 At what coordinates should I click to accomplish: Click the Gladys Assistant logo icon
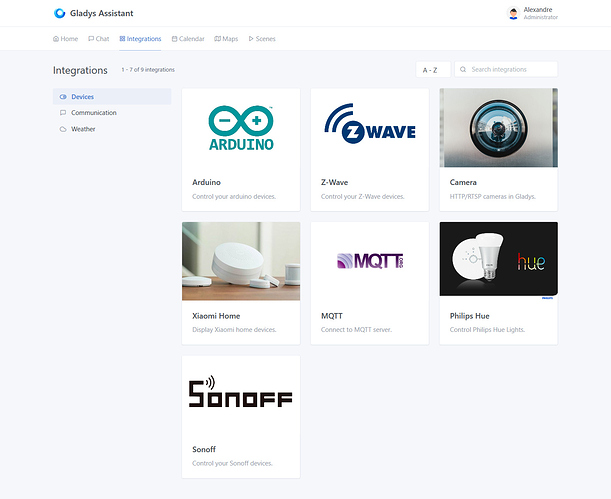(x=59, y=13)
